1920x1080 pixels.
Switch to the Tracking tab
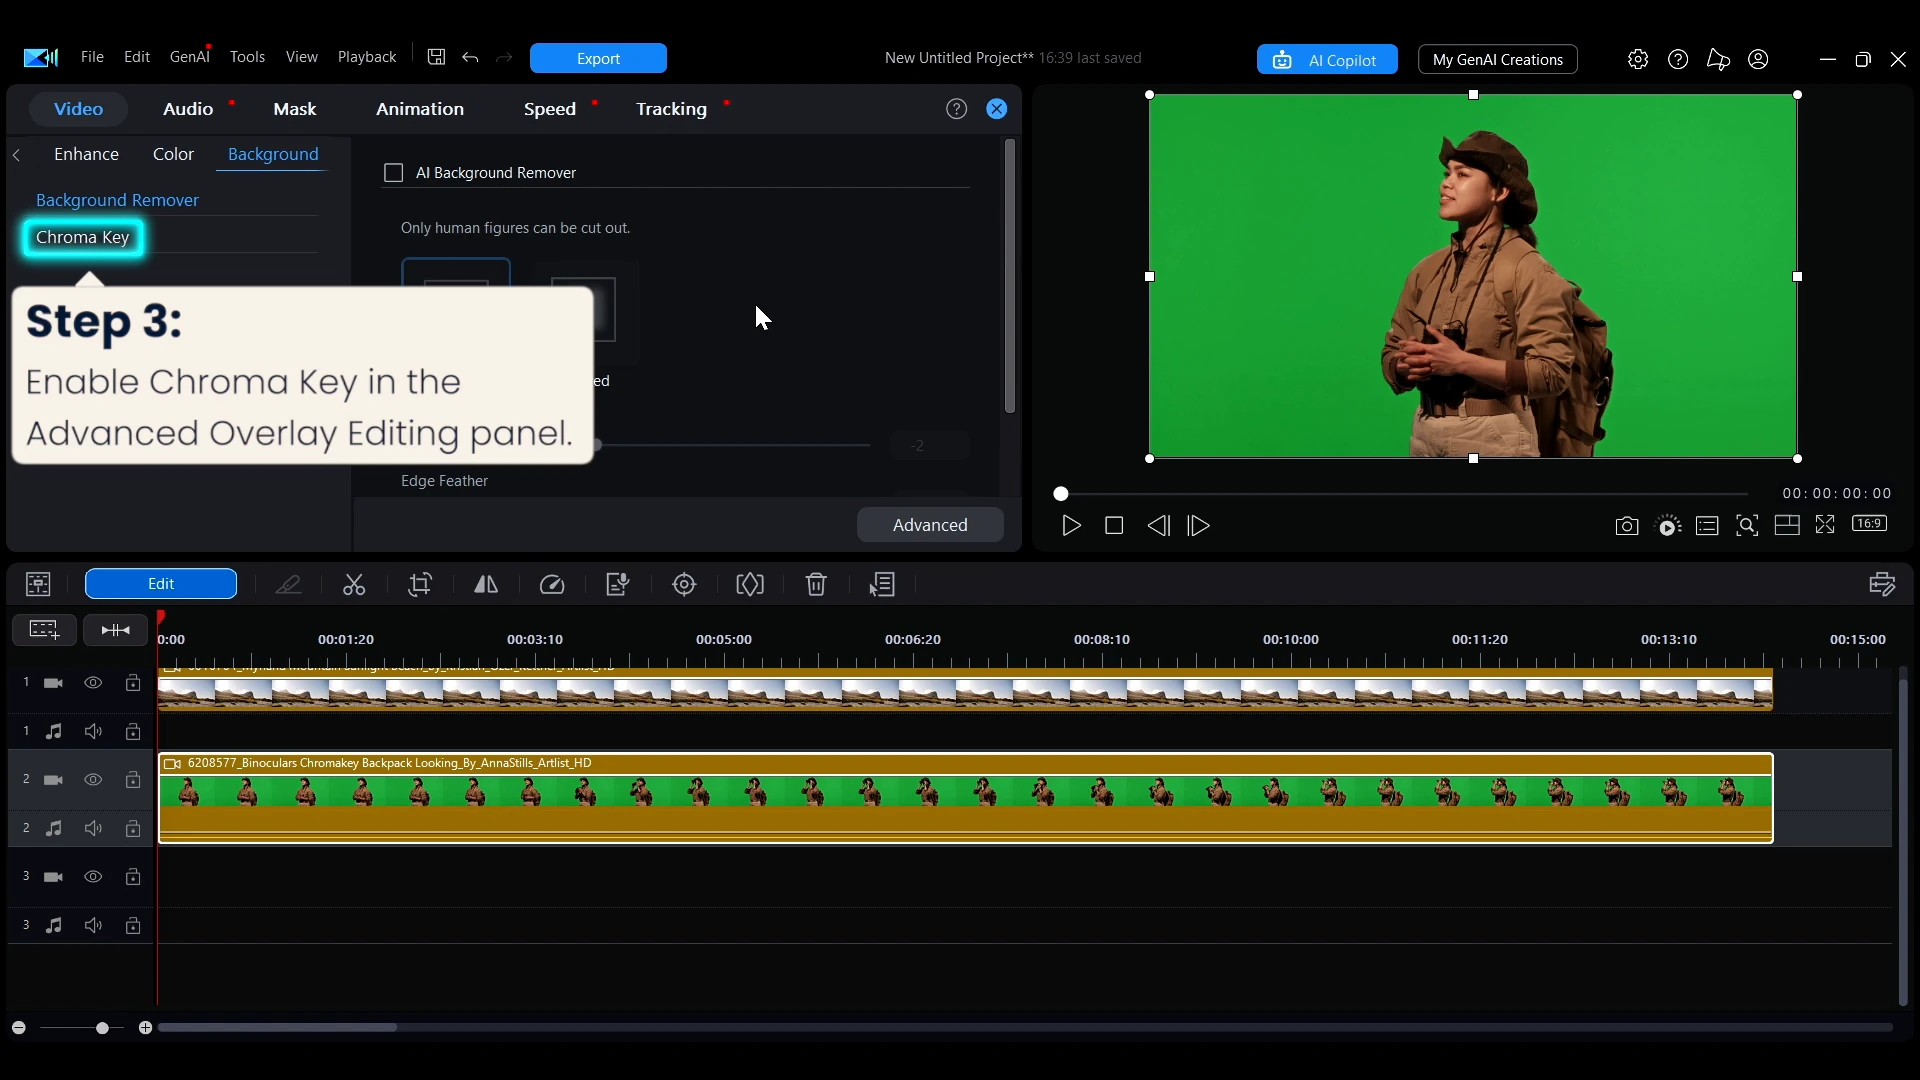pyautogui.click(x=671, y=109)
